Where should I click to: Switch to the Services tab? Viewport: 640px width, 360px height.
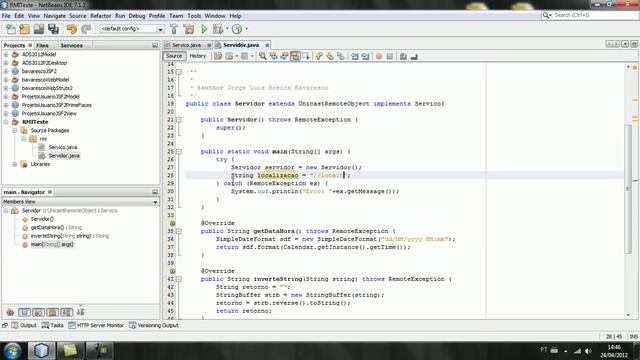(x=71, y=45)
